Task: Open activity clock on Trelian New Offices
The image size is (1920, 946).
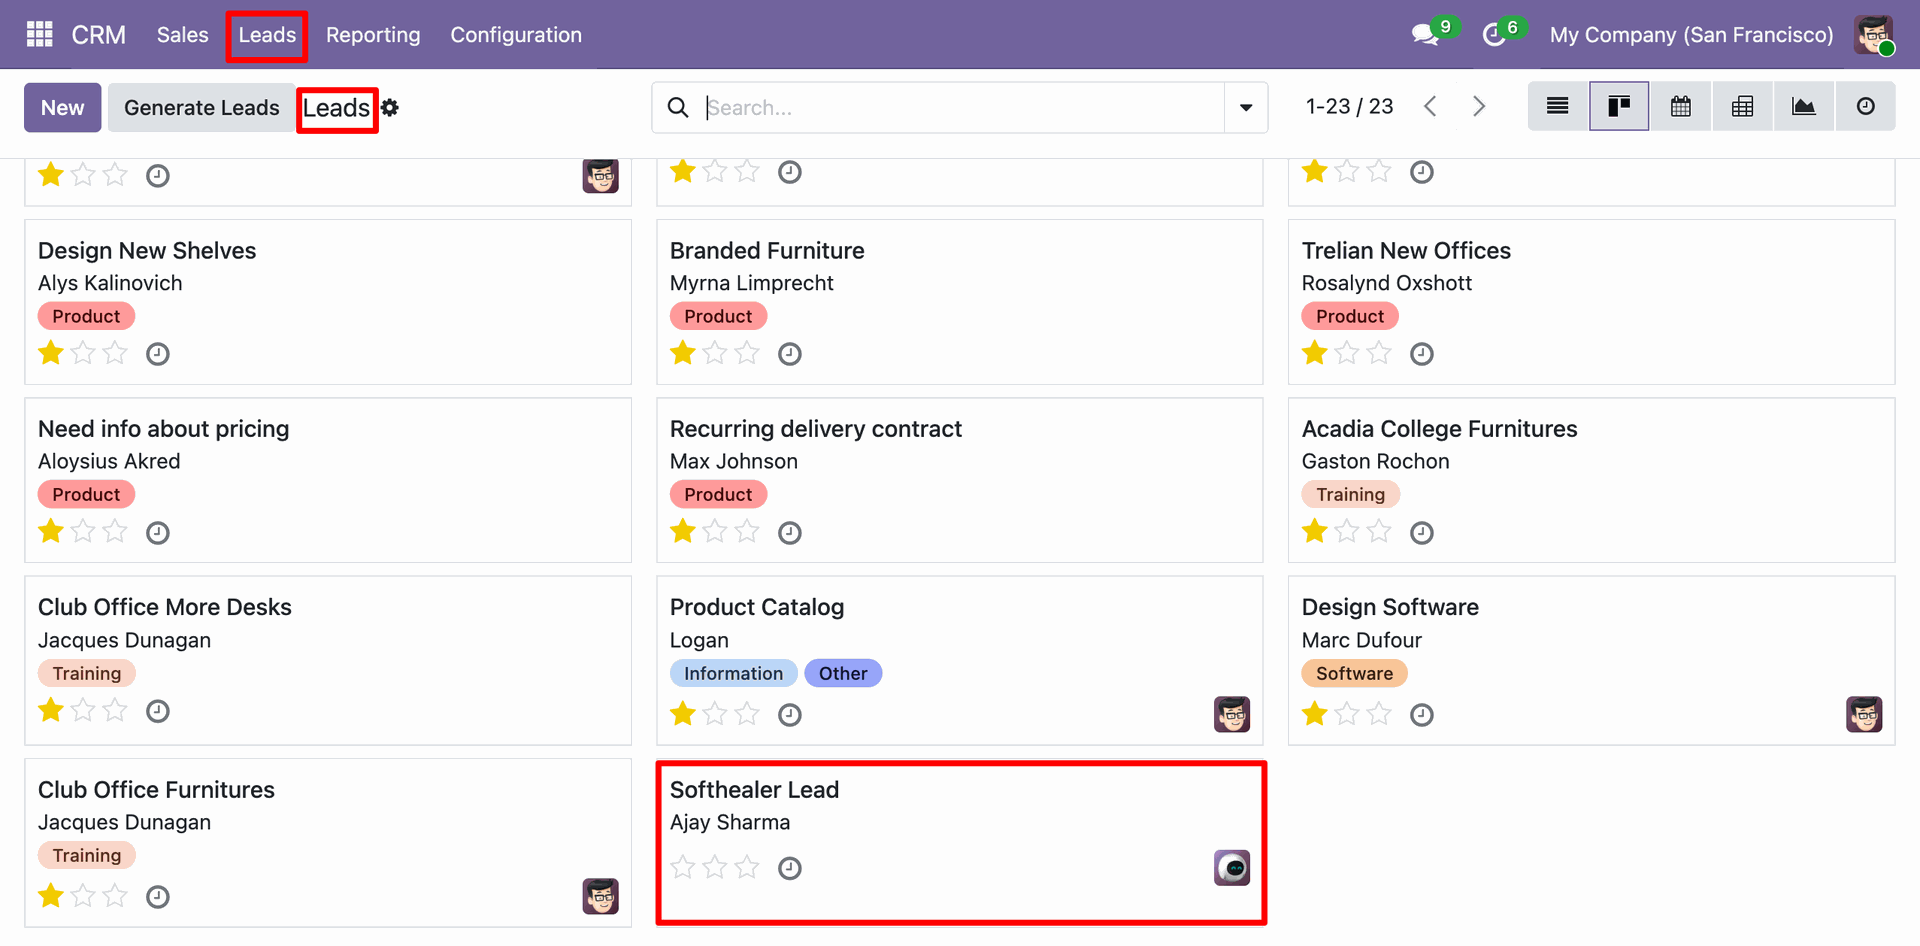Action: (x=1422, y=354)
